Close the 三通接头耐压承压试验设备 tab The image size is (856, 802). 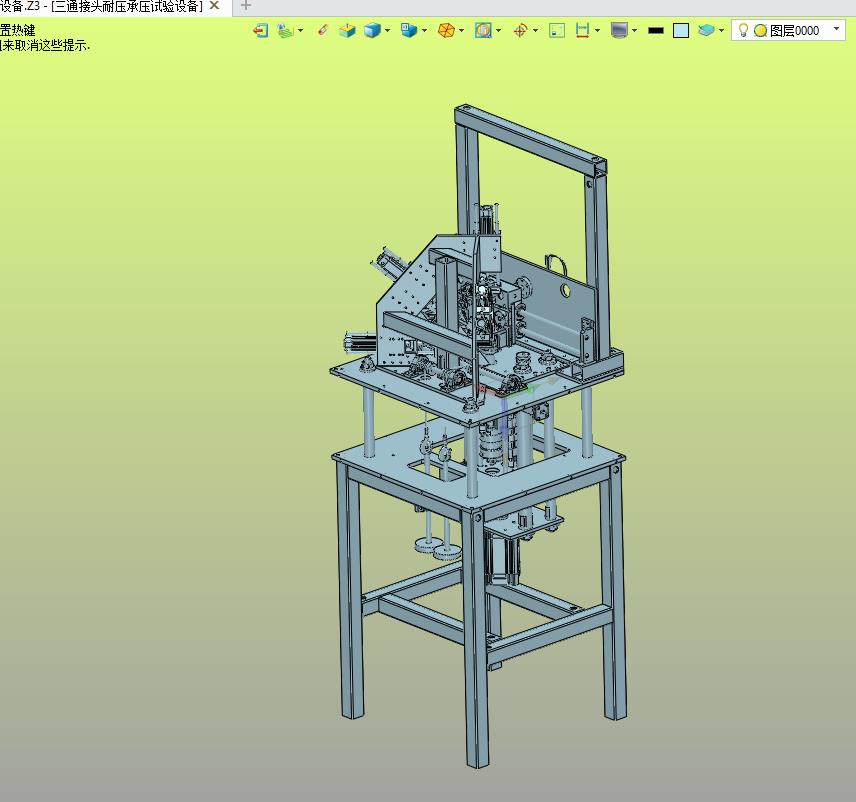pos(214,6)
